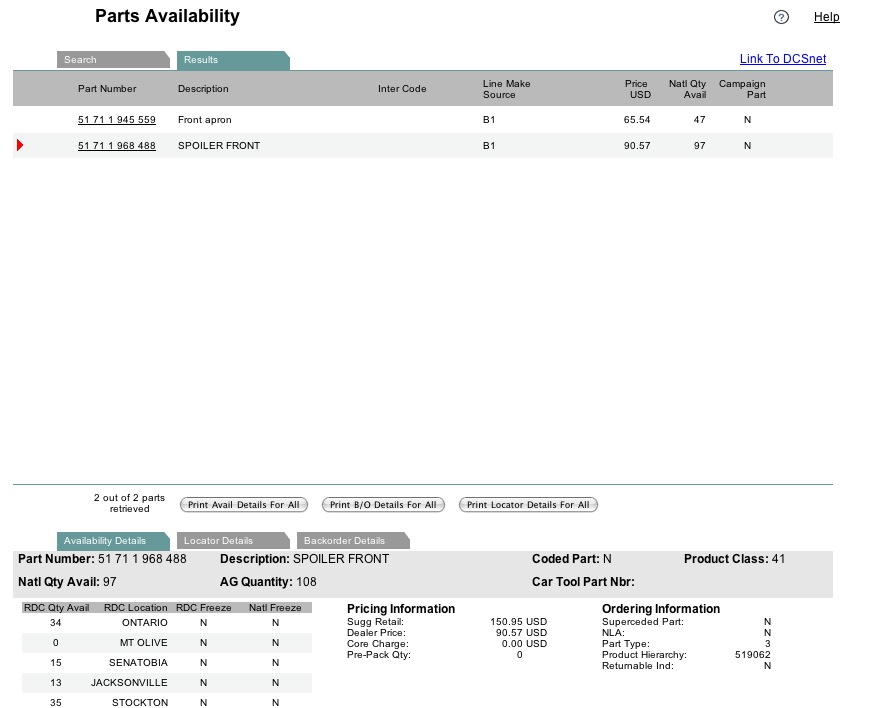
Task: Select the STOCKTON RDC location row
Action: click(x=138, y=703)
